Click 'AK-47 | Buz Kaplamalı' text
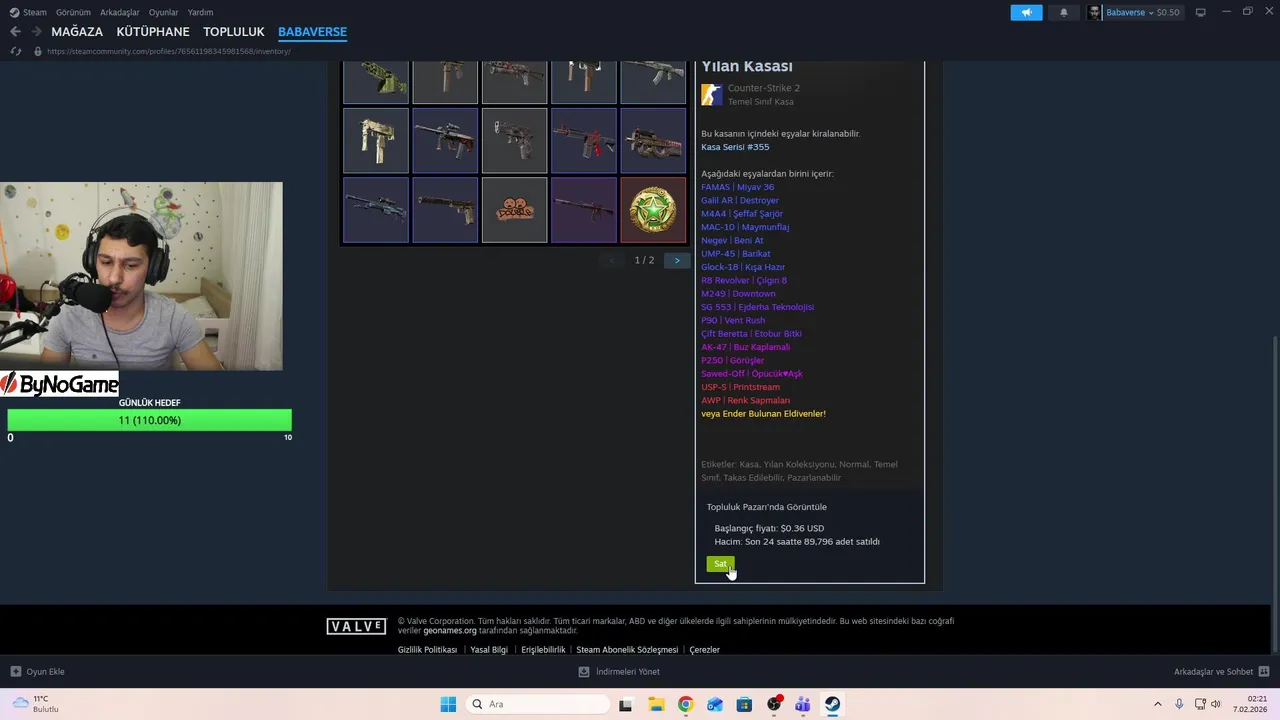The image size is (1280, 720). pos(745,347)
